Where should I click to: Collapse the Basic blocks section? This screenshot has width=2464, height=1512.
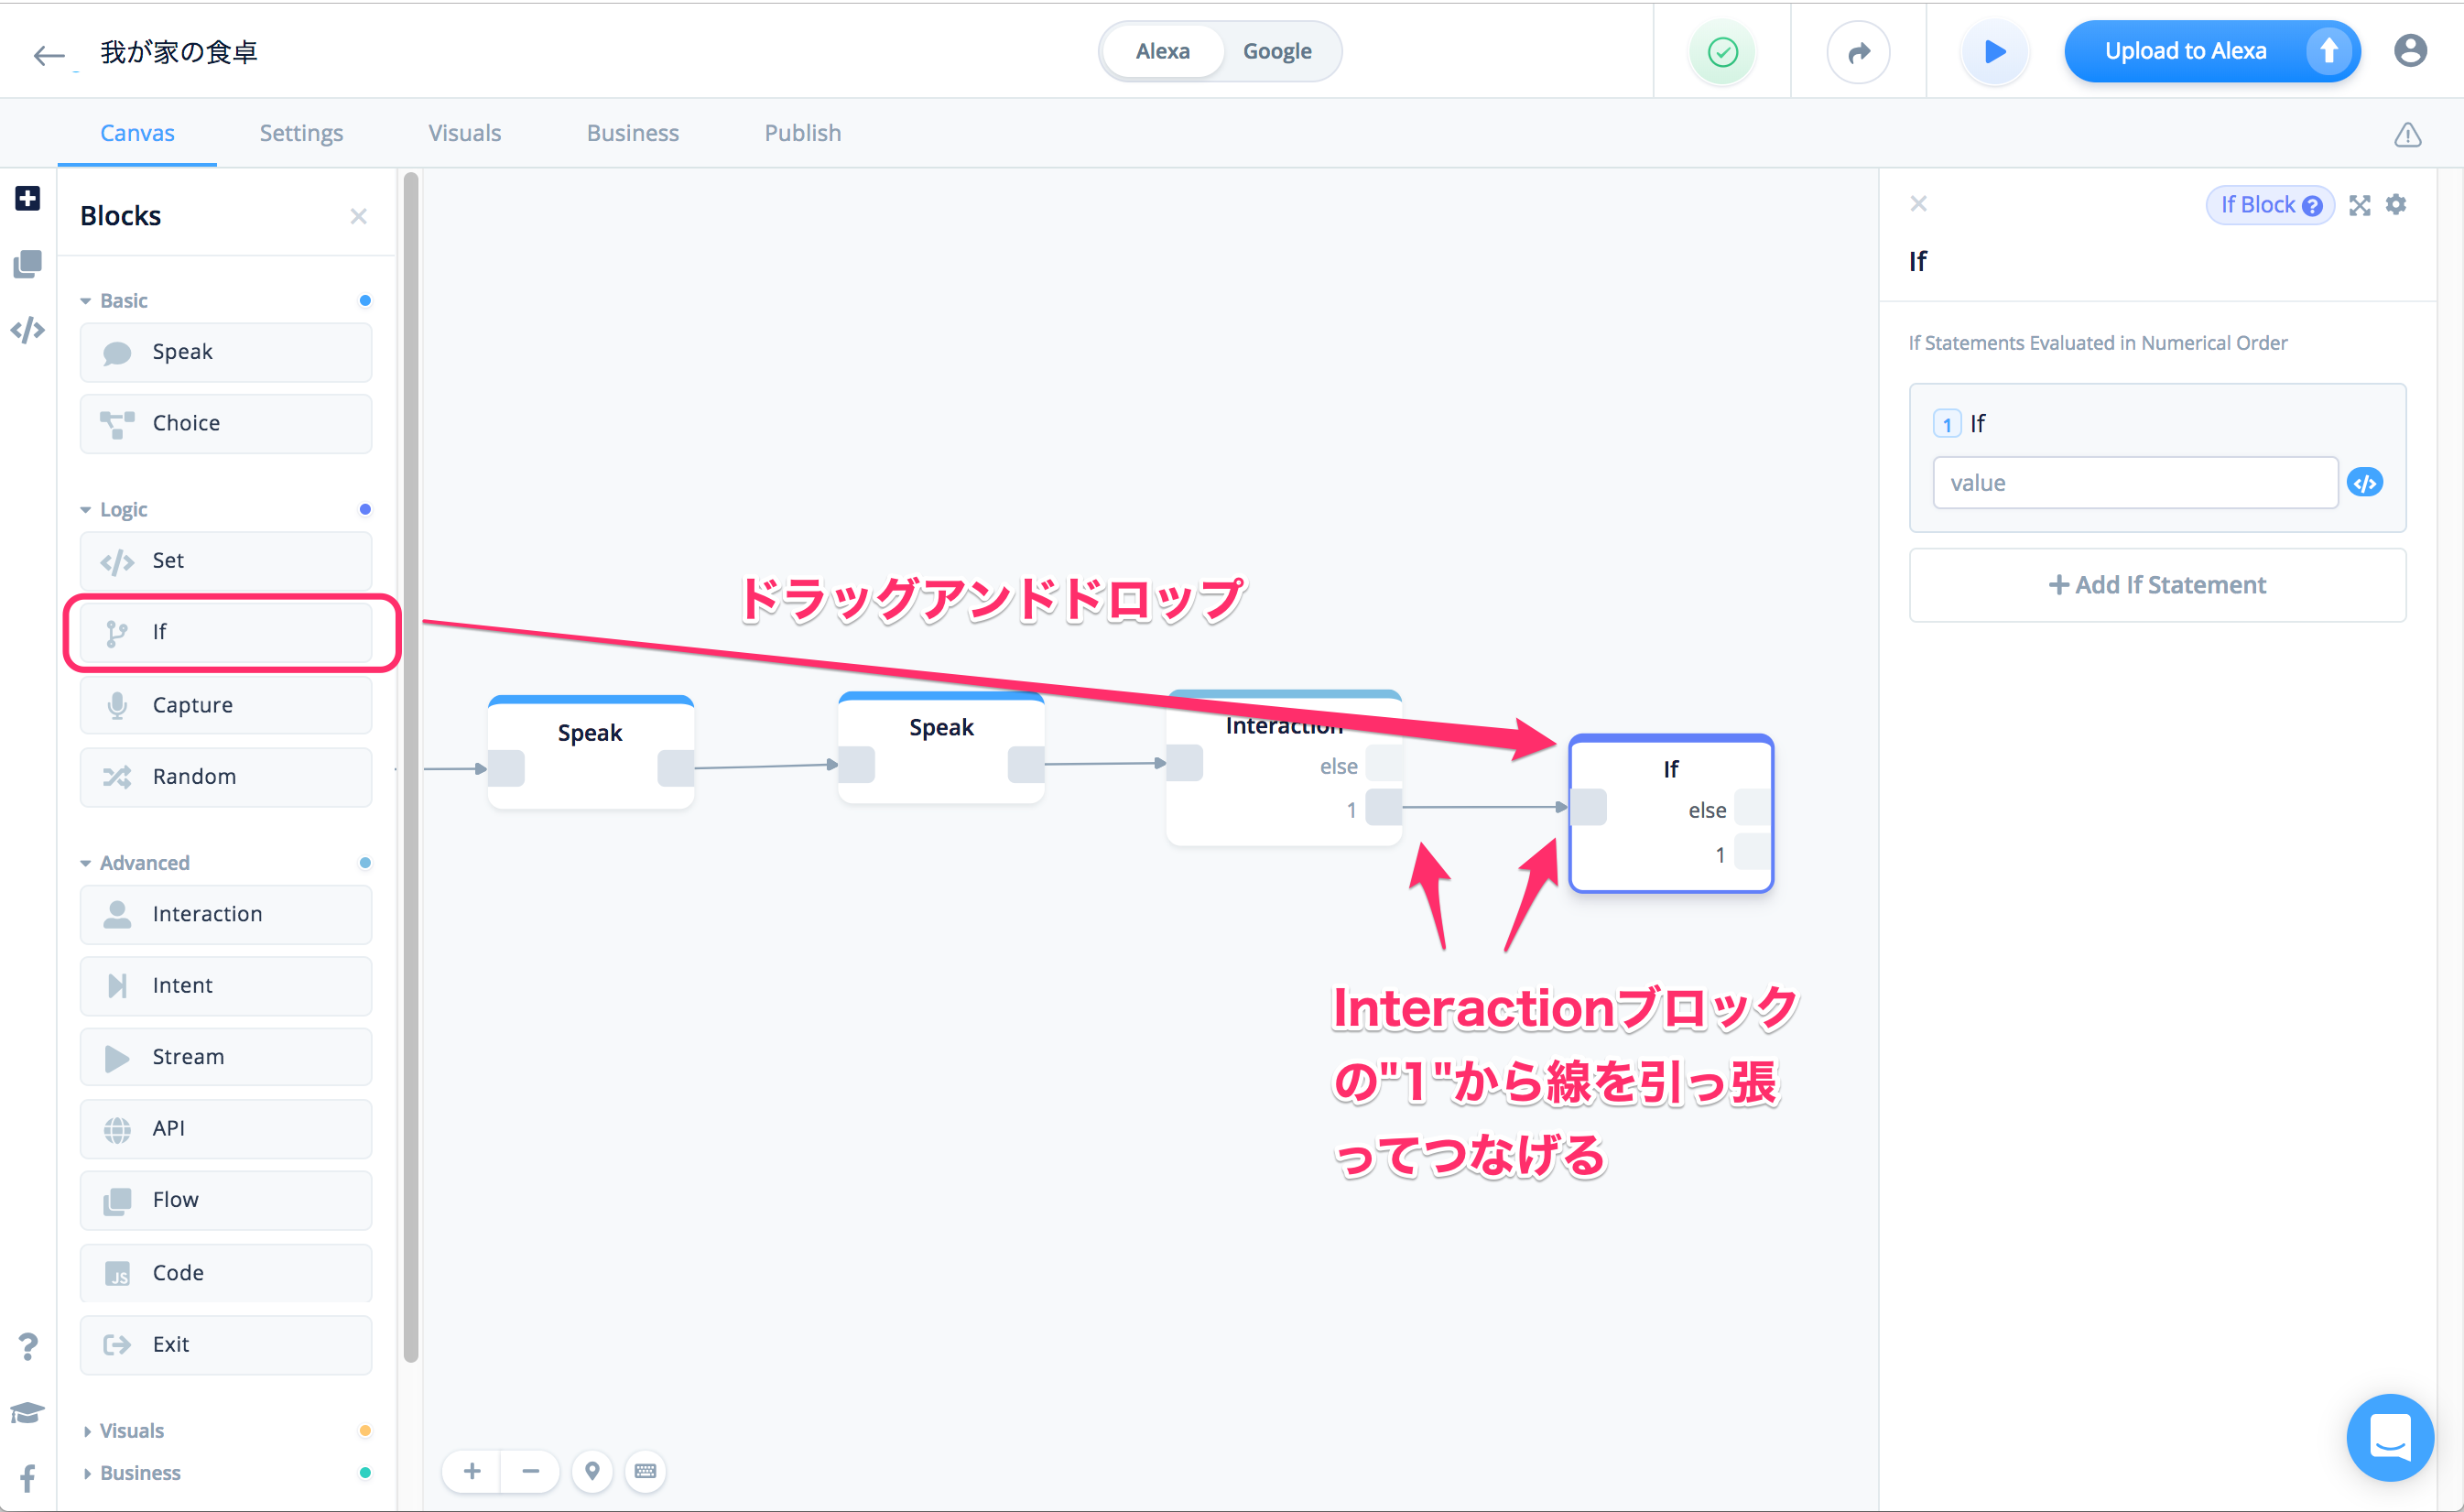(x=122, y=301)
